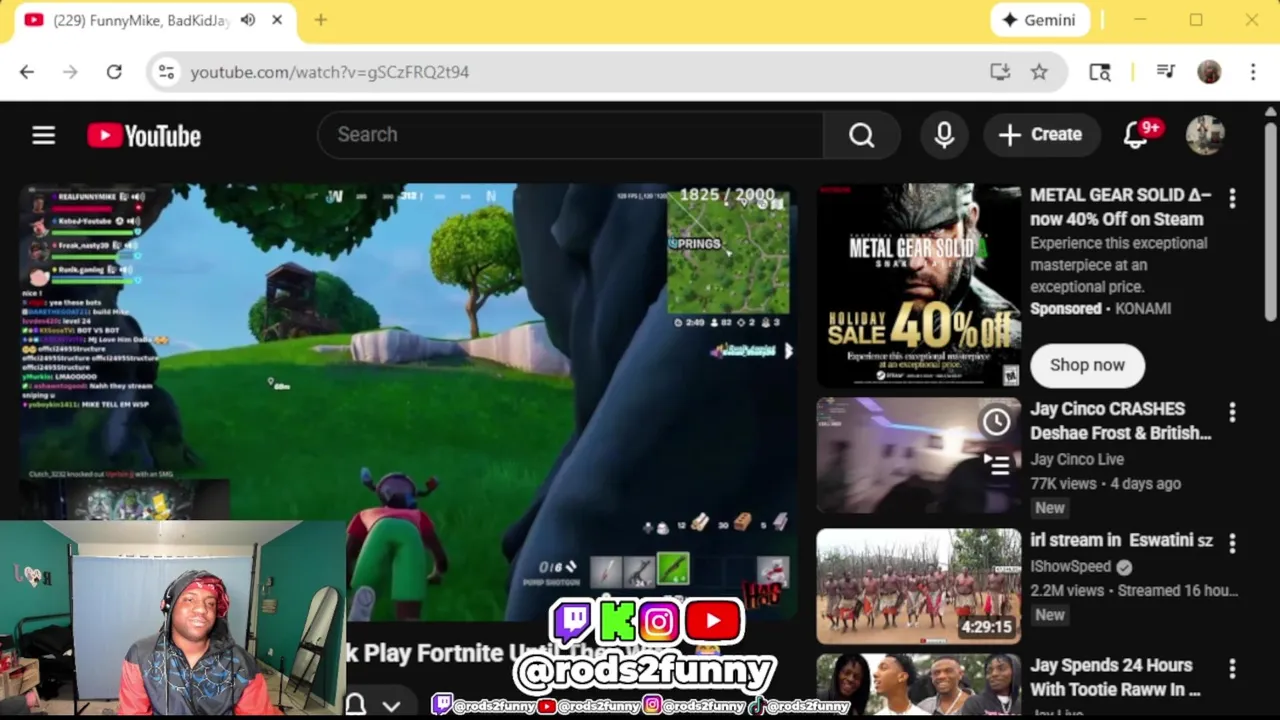Click the magnifying glass search button
The height and width of the screenshot is (720, 1280).
pos(862,135)
